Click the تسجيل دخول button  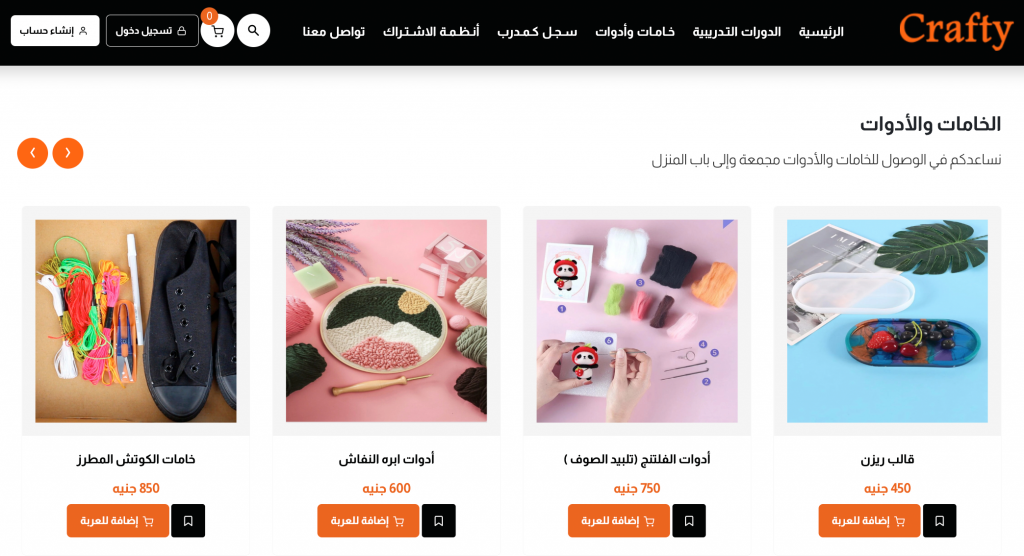click(x=152, y=31)
